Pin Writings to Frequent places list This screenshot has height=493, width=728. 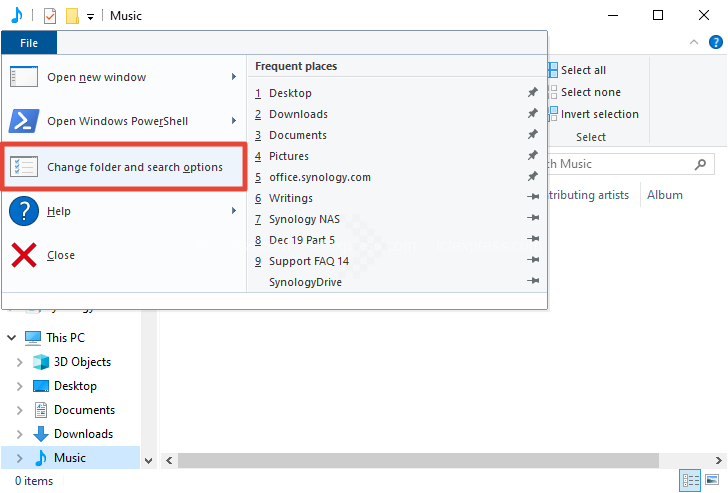pos(533,198)
